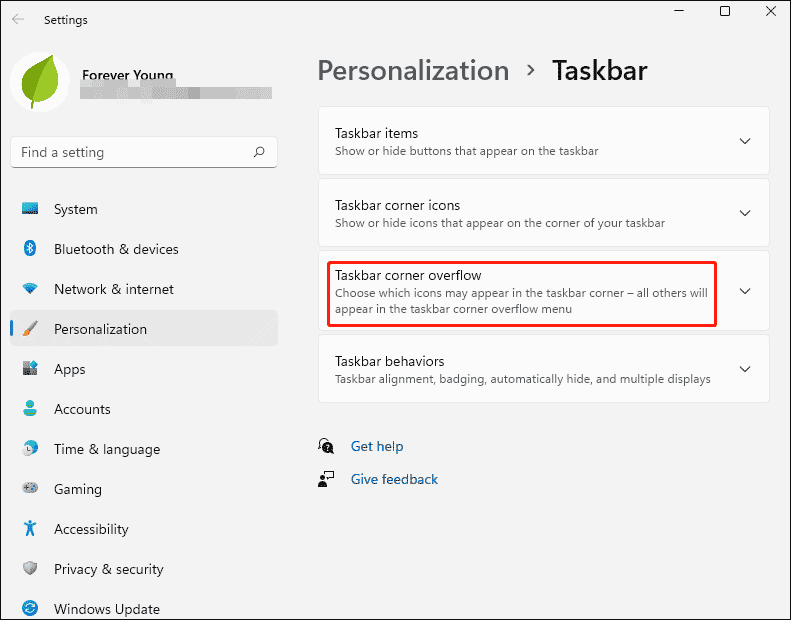Click the Give feedback person icon
The height and width of the screenshot is (620, 791).
326,479
